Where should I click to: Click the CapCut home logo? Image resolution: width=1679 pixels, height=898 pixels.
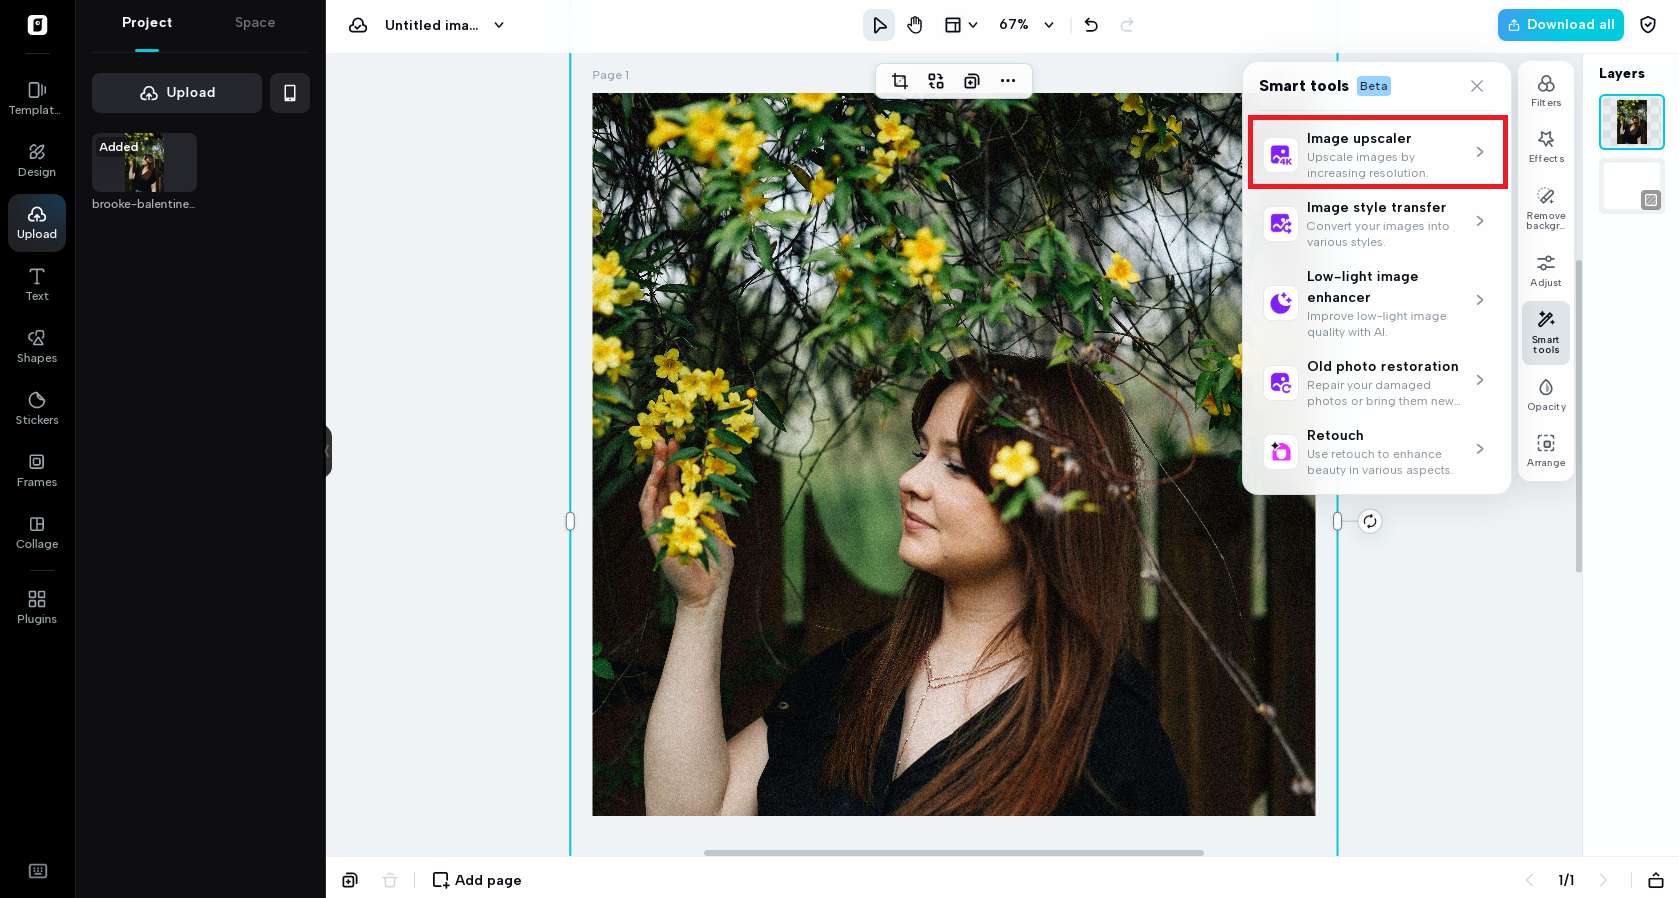click(x=37, y=25)
